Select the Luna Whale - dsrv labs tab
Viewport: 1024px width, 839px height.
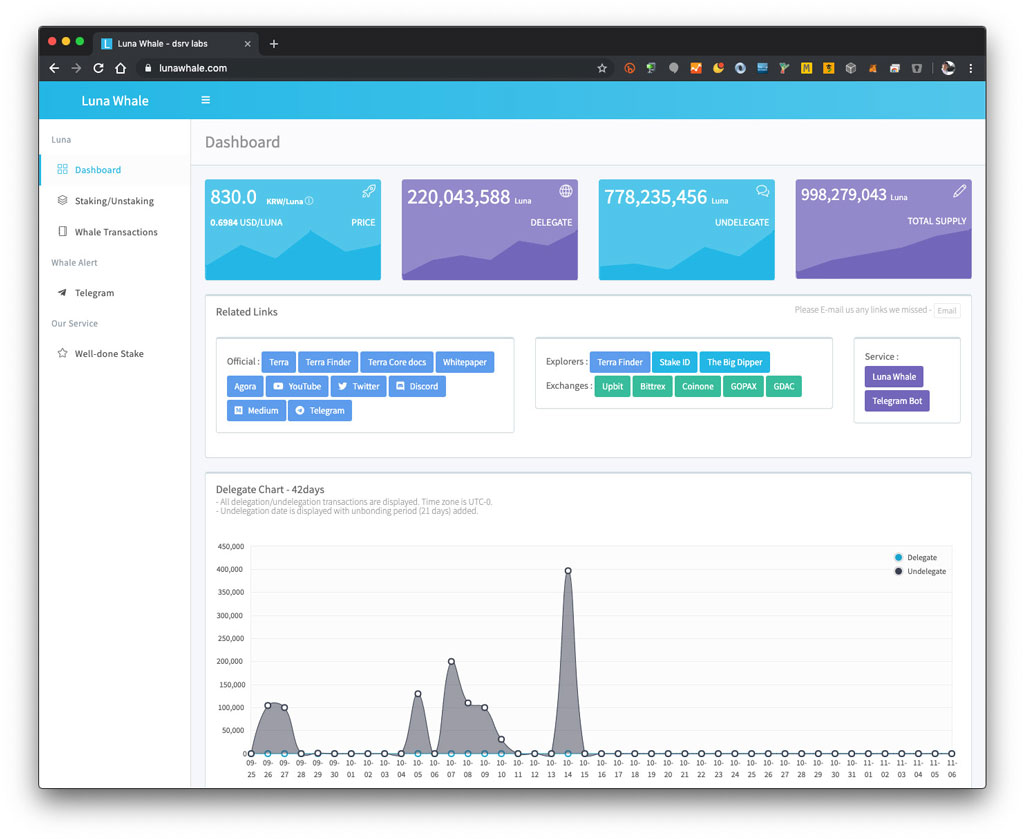coord(176,44)
